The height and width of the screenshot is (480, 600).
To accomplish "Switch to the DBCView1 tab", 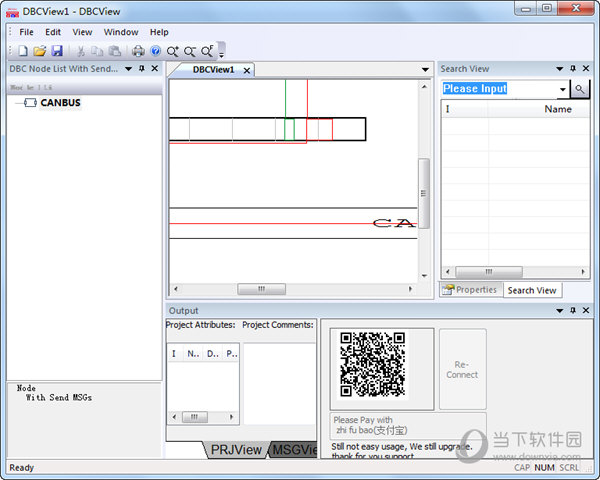I will 213,70.
